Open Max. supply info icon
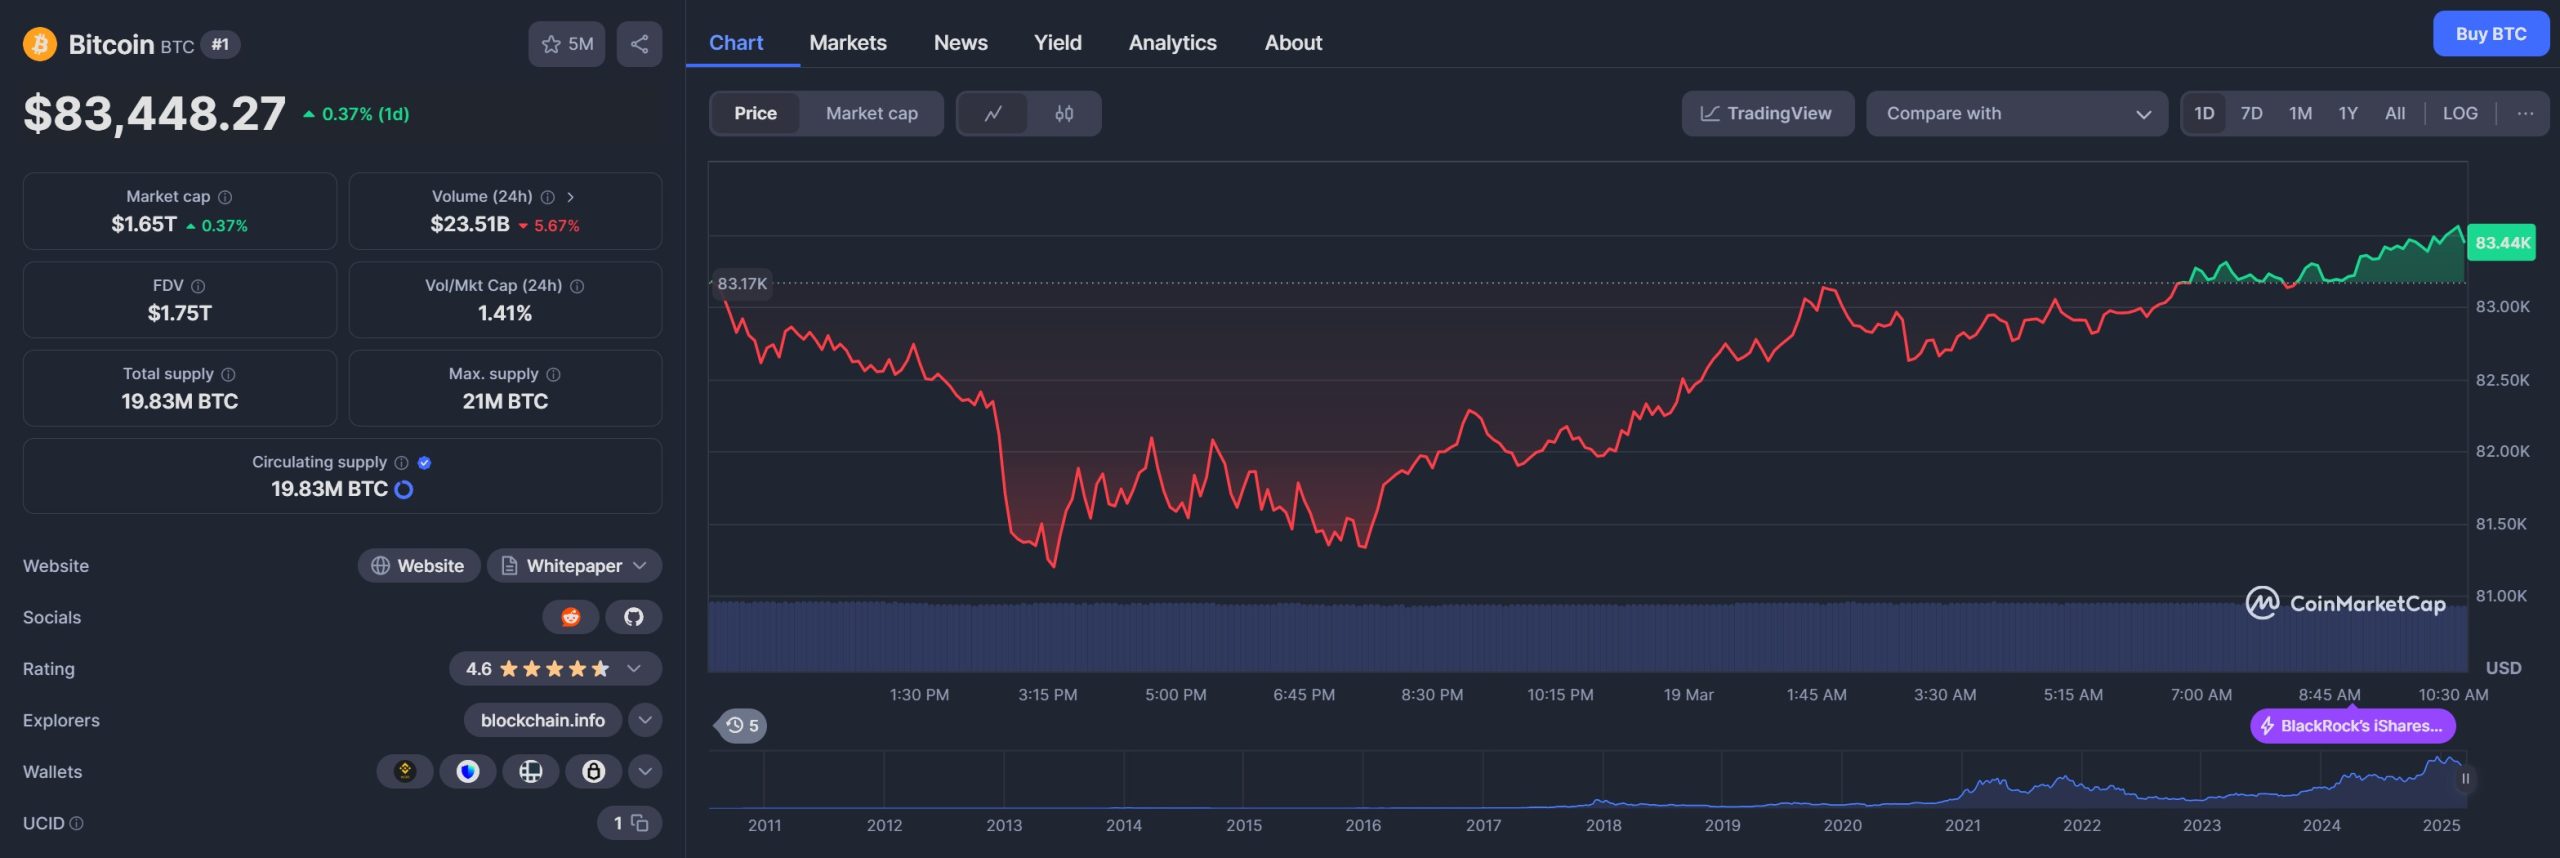The image size is (2560, 858). tap(553, 374)
